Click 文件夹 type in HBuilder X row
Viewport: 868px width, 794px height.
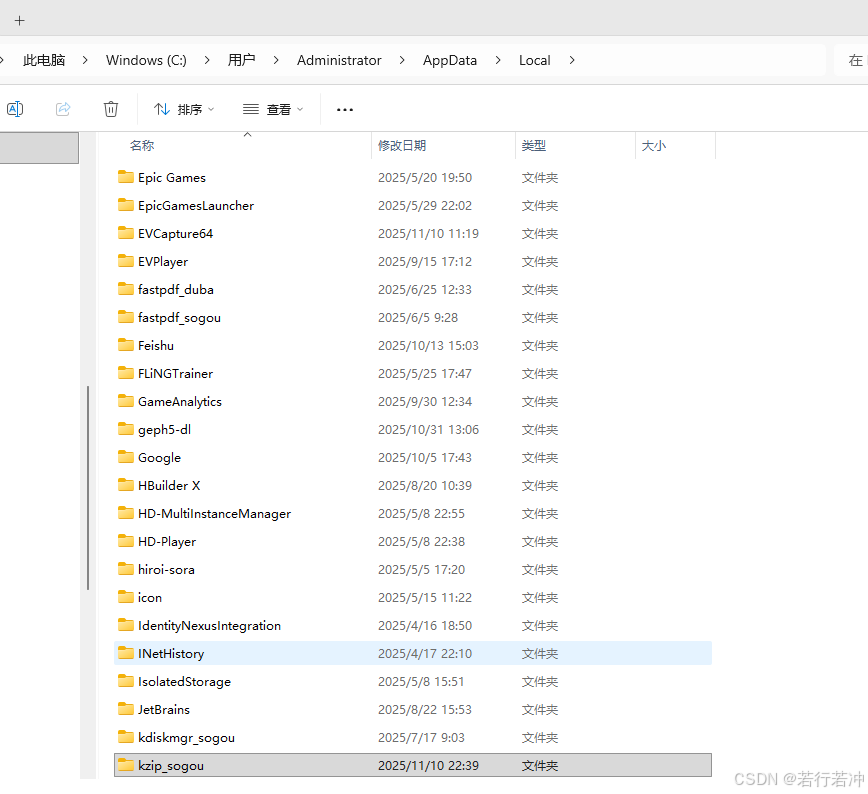[540, 486]
